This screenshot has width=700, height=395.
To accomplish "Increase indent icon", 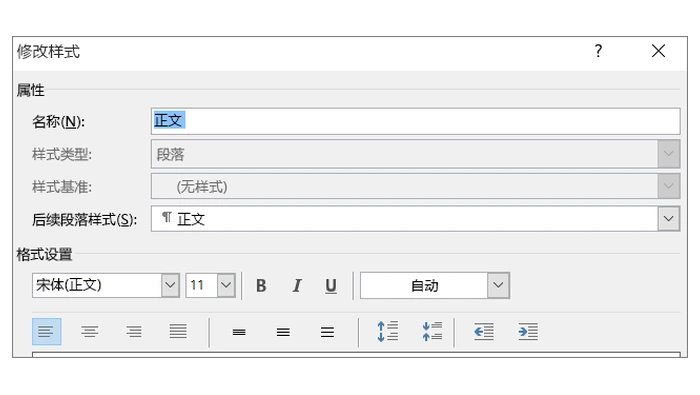I will coord(528,332).
